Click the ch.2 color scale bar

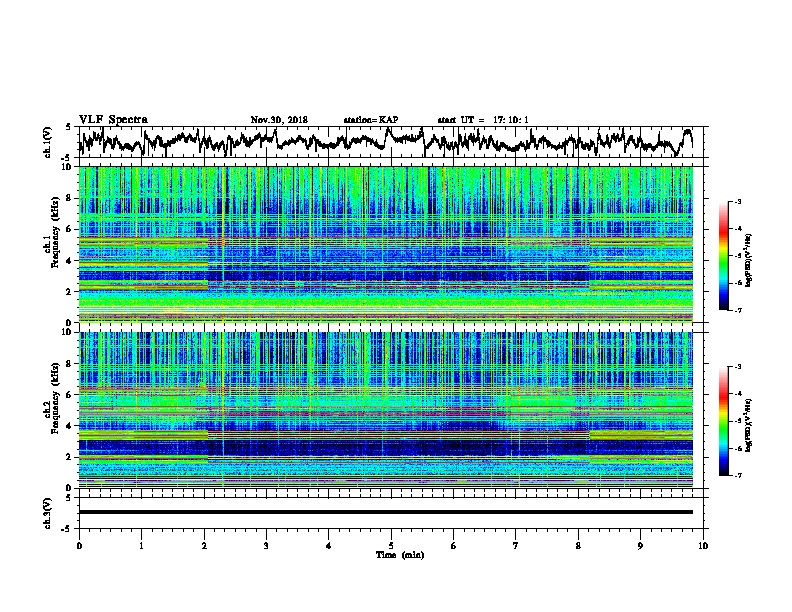(x=724, y=421)
